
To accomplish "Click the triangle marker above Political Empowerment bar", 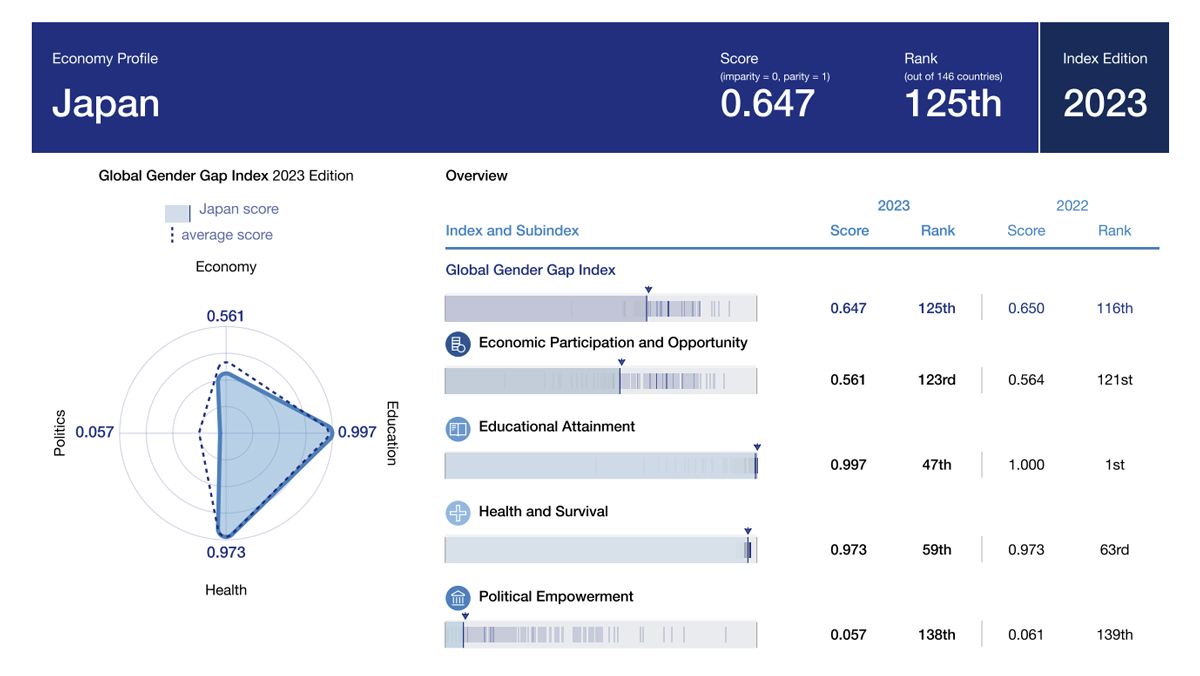I will [x=465, y=617].
